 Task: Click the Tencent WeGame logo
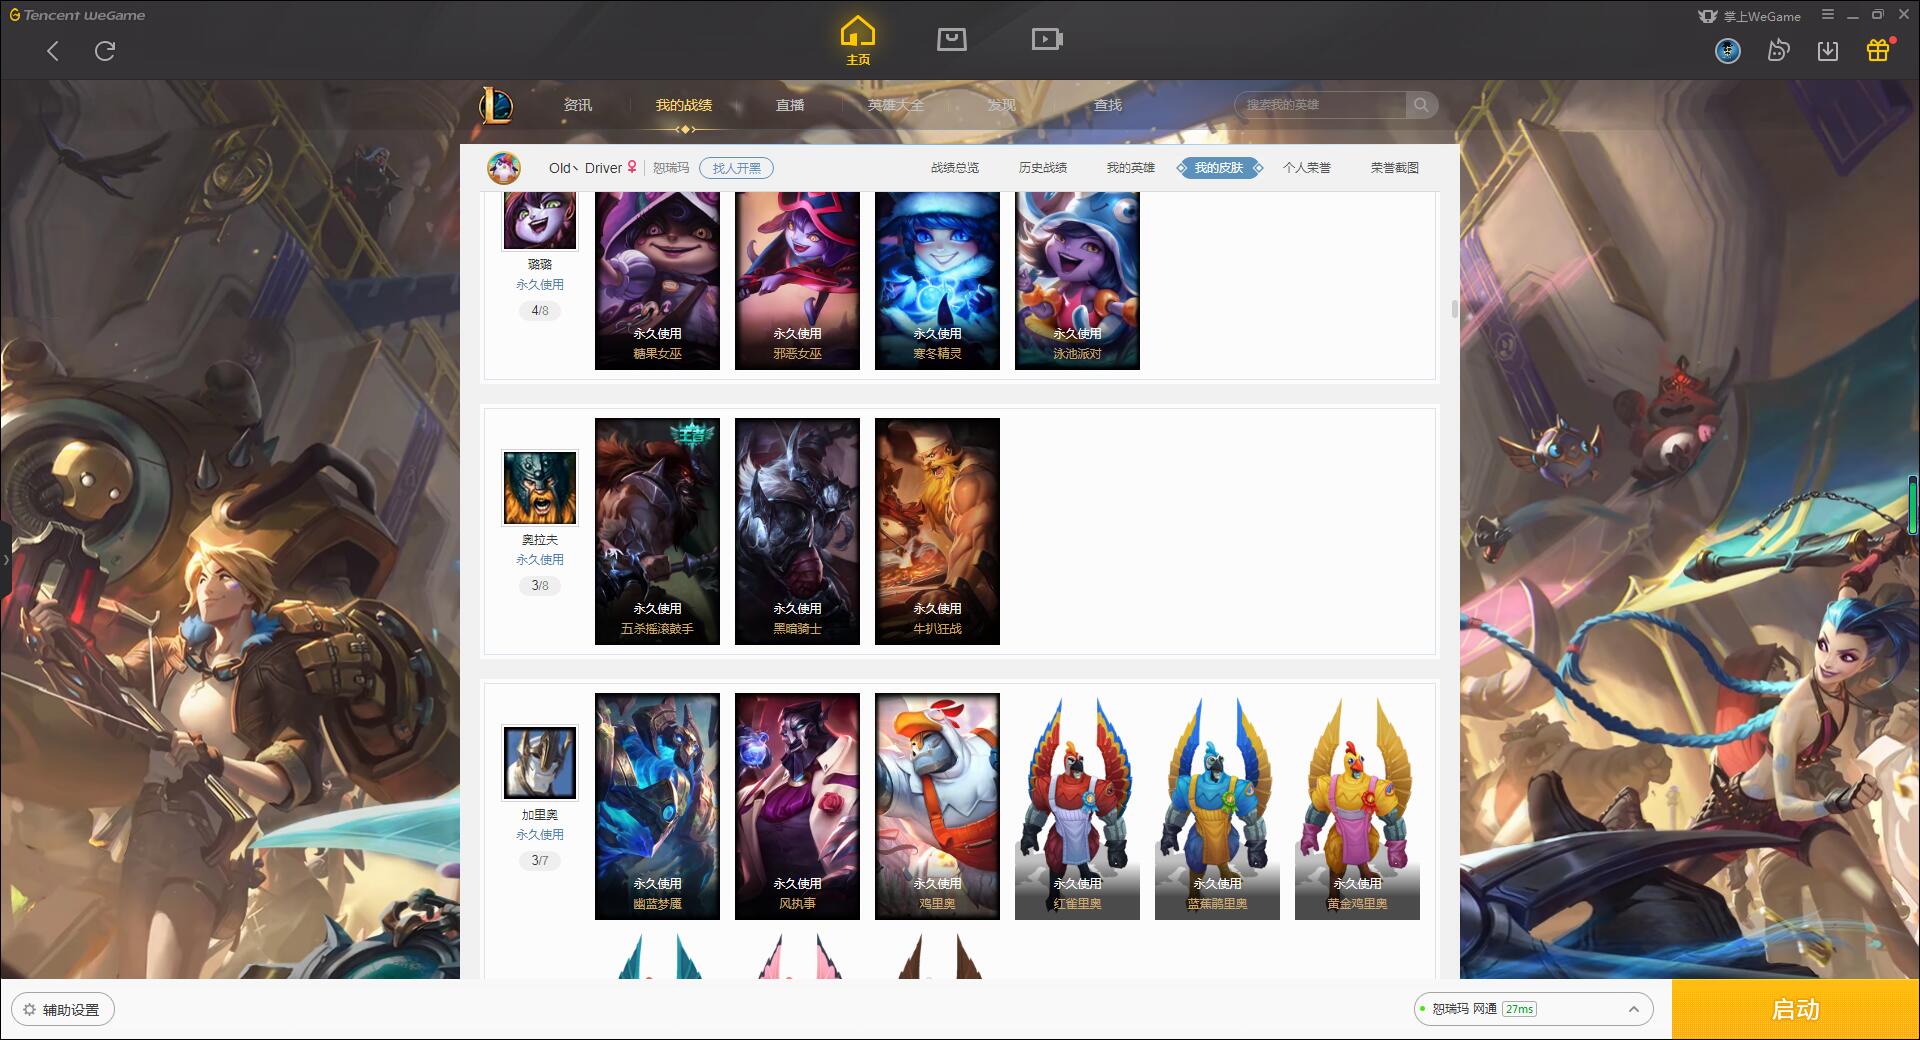point(77,15)
